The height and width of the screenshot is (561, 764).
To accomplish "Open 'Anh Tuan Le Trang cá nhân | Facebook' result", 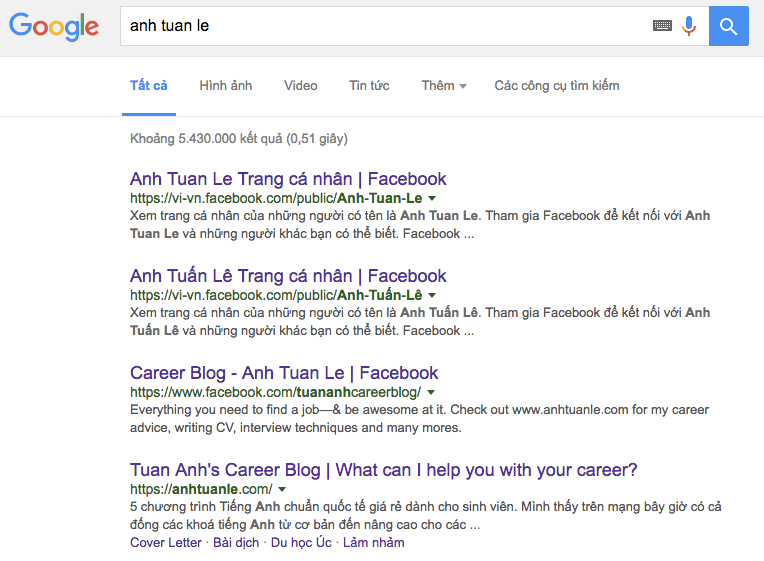I will (288, 179).
